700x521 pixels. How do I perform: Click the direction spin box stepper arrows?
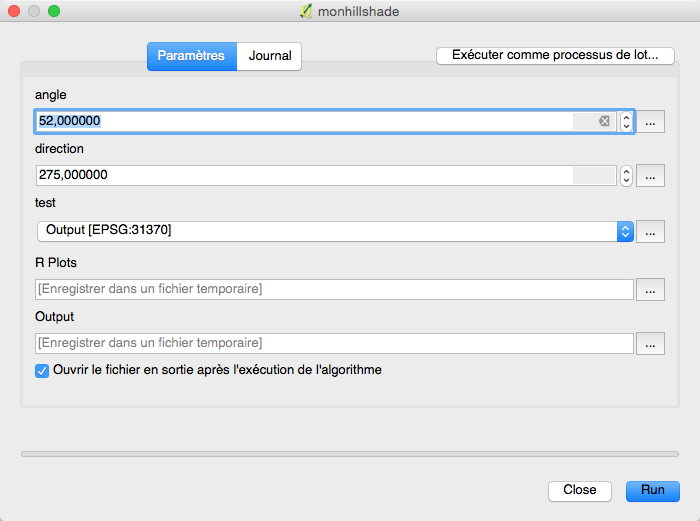tap(626, 175)
